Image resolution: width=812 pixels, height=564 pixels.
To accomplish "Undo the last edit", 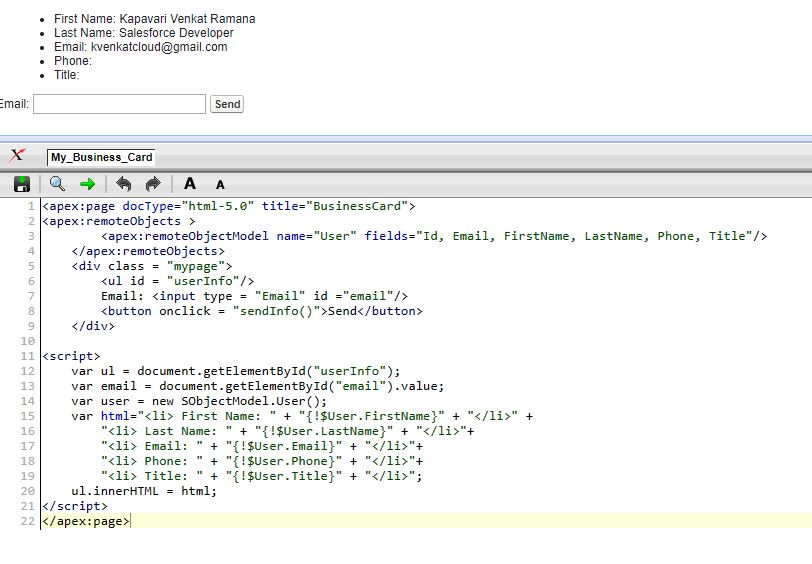I will pyautogui.click(x=124, y=184).
